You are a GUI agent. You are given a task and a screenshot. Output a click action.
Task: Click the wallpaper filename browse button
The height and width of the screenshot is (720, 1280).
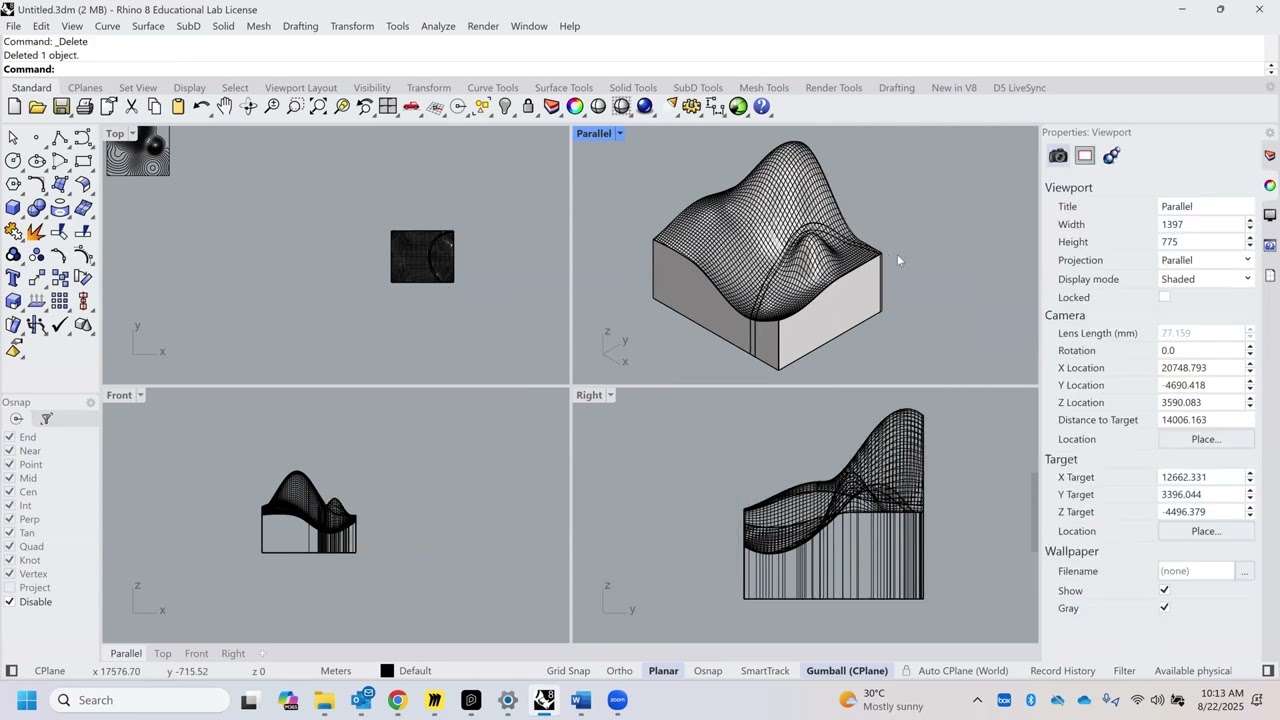(1245, 571)
